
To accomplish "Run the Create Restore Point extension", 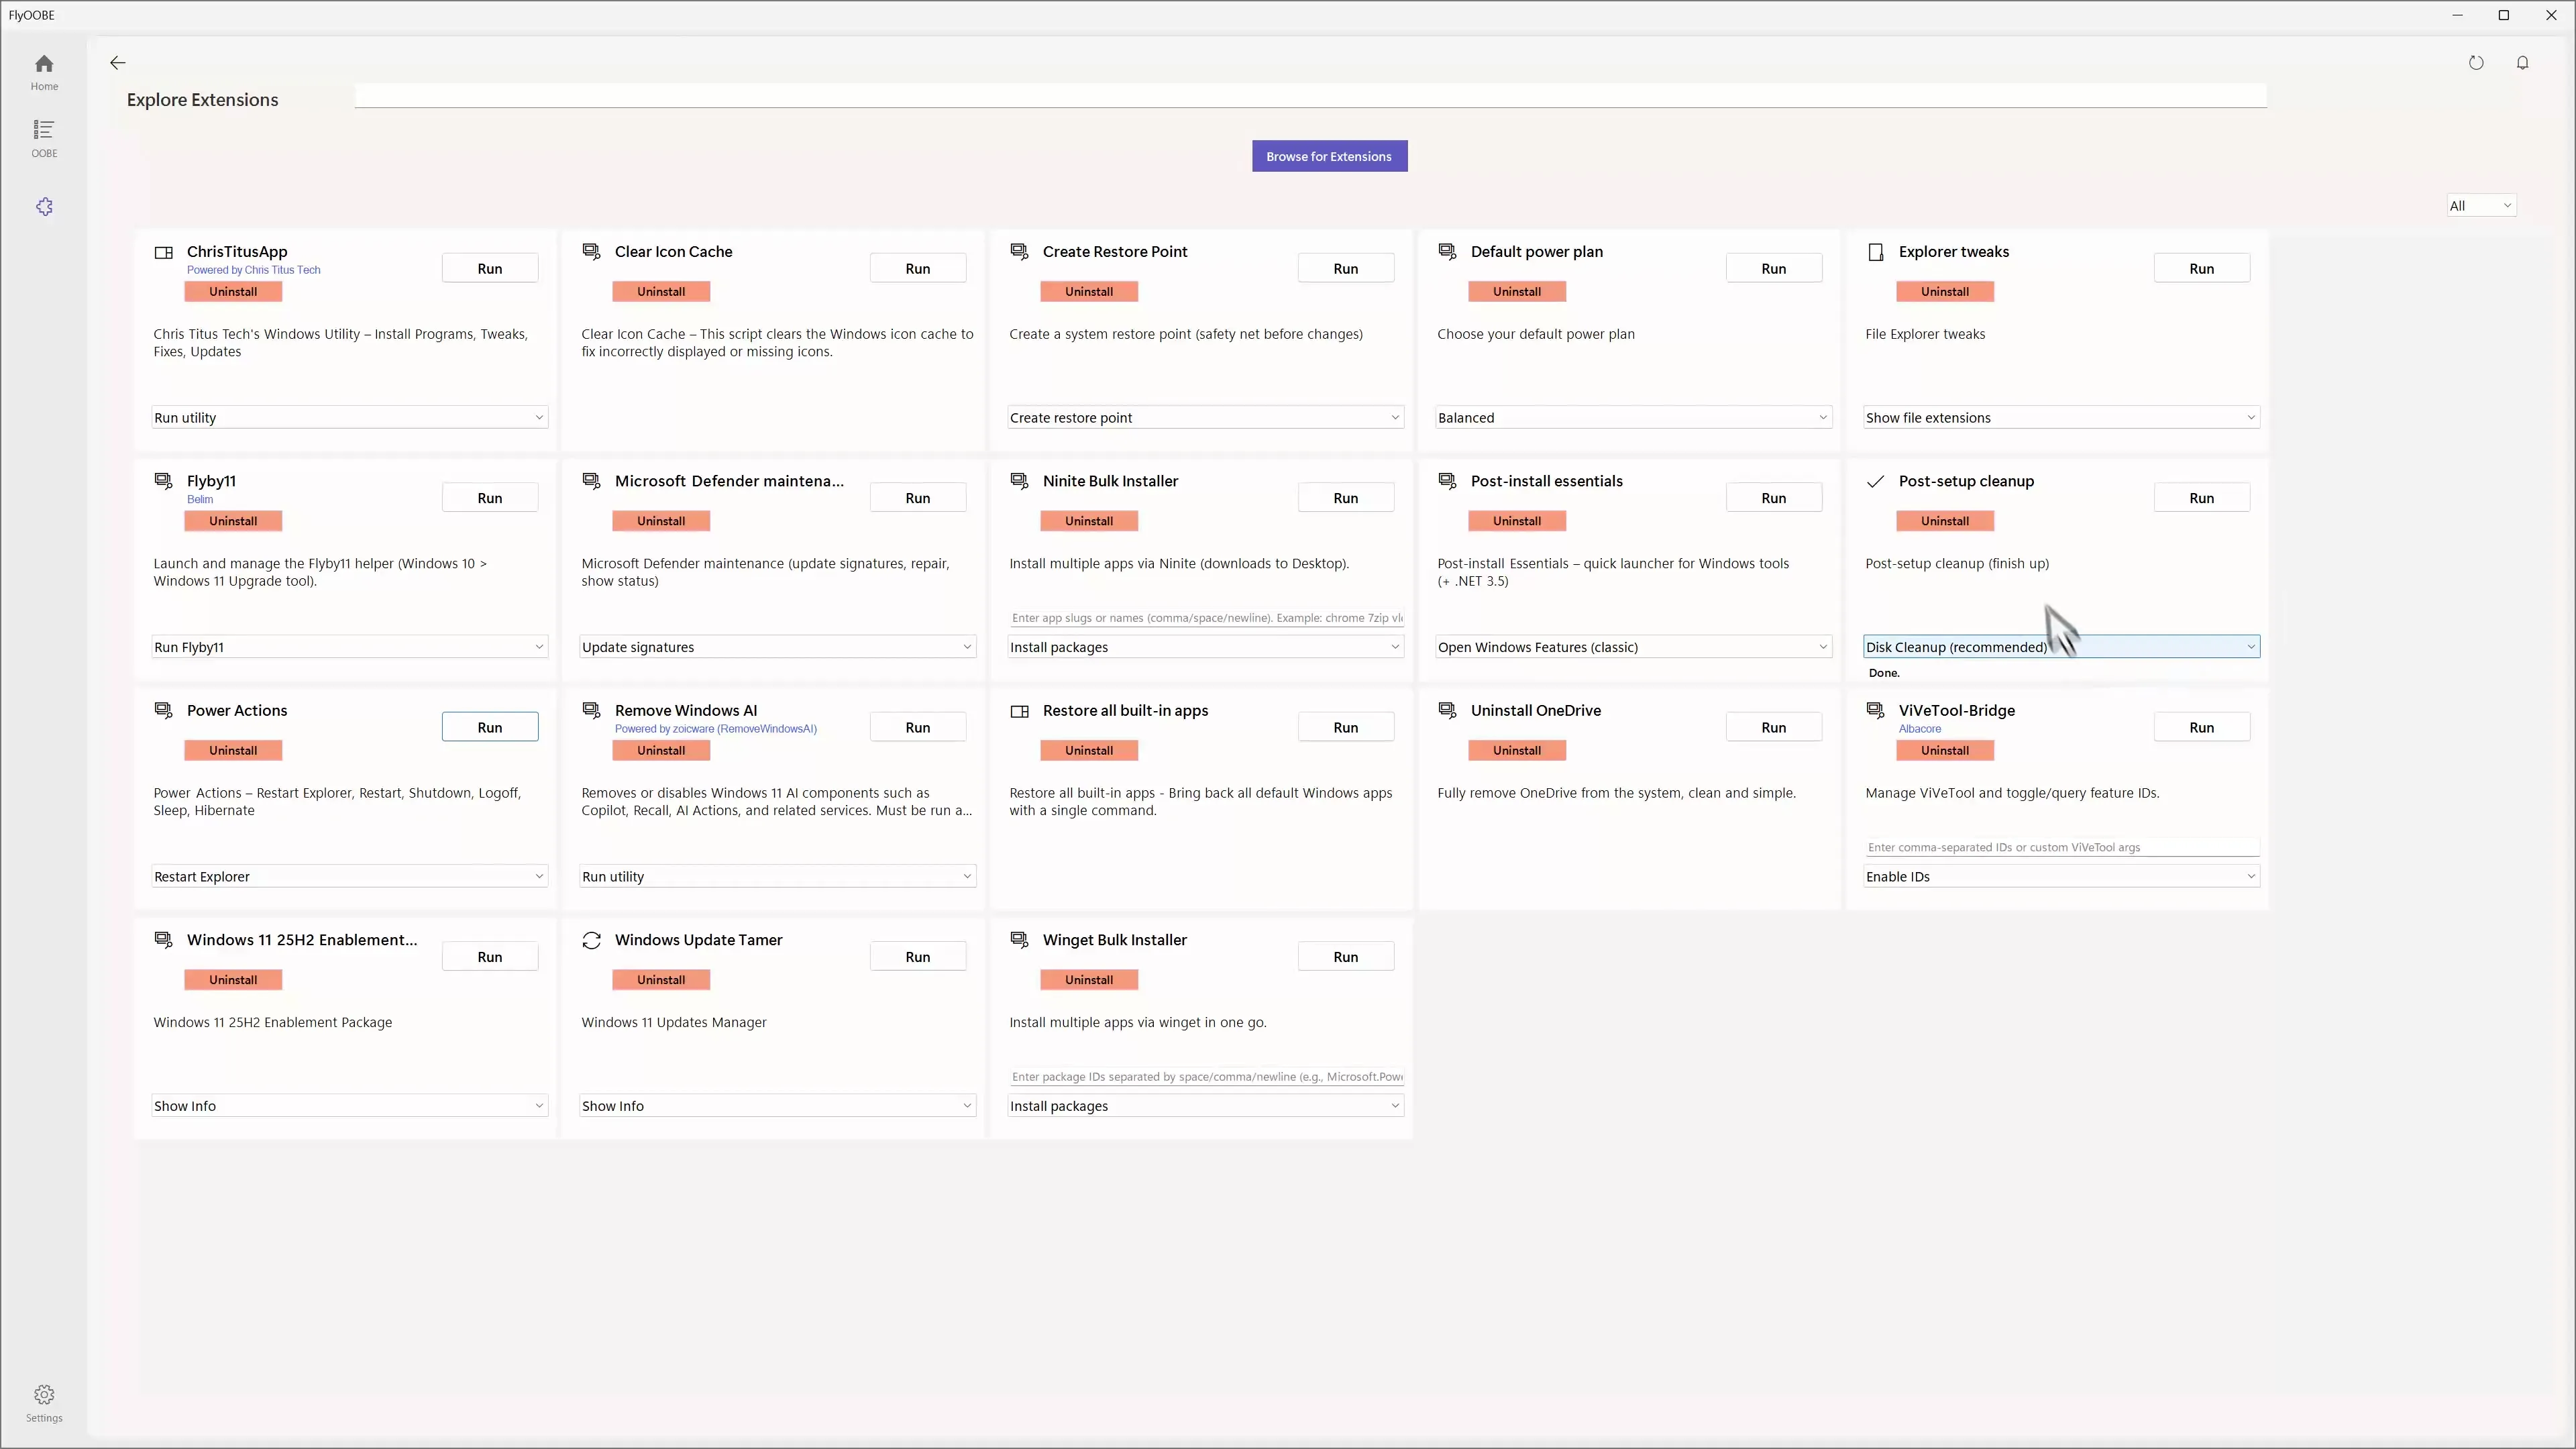I will [x=1345, y=268].
